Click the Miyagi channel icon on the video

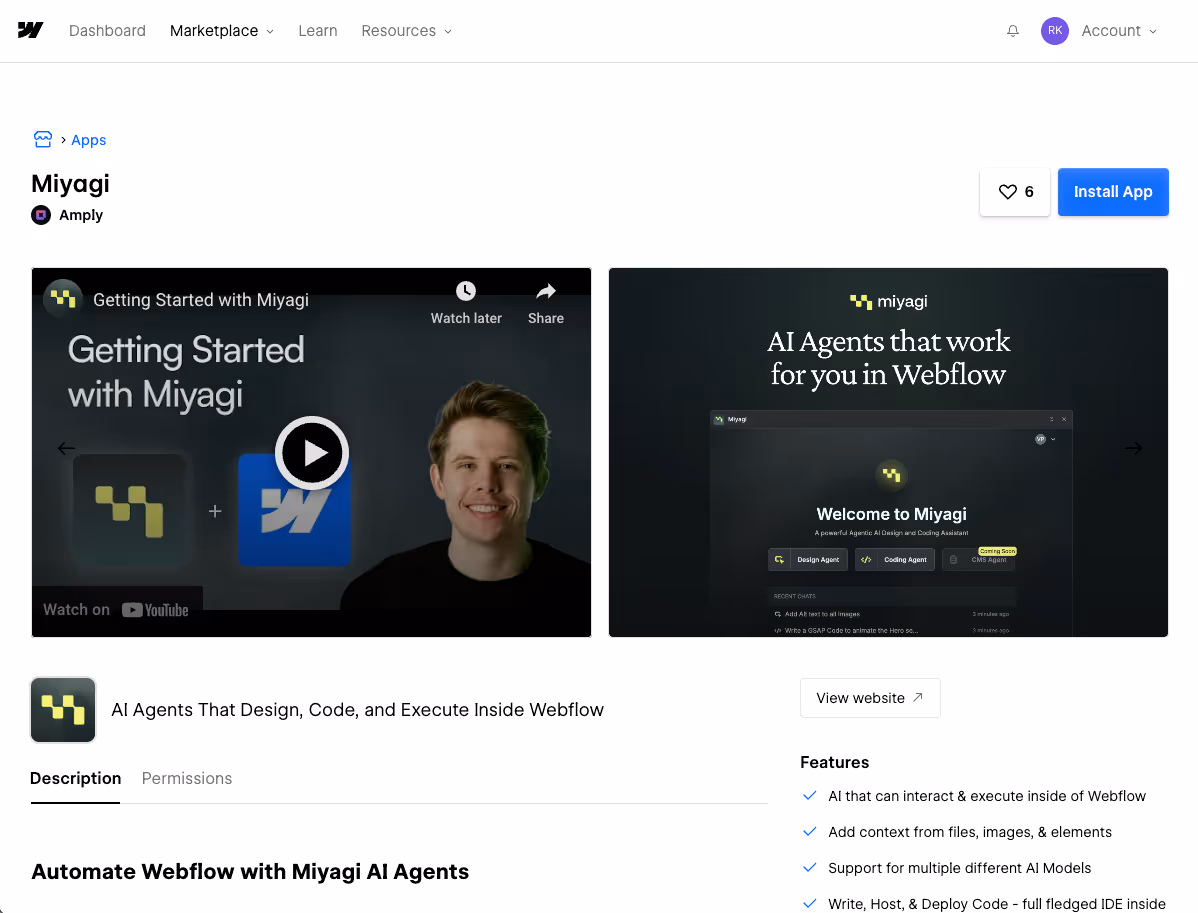[x=63, y=299]
